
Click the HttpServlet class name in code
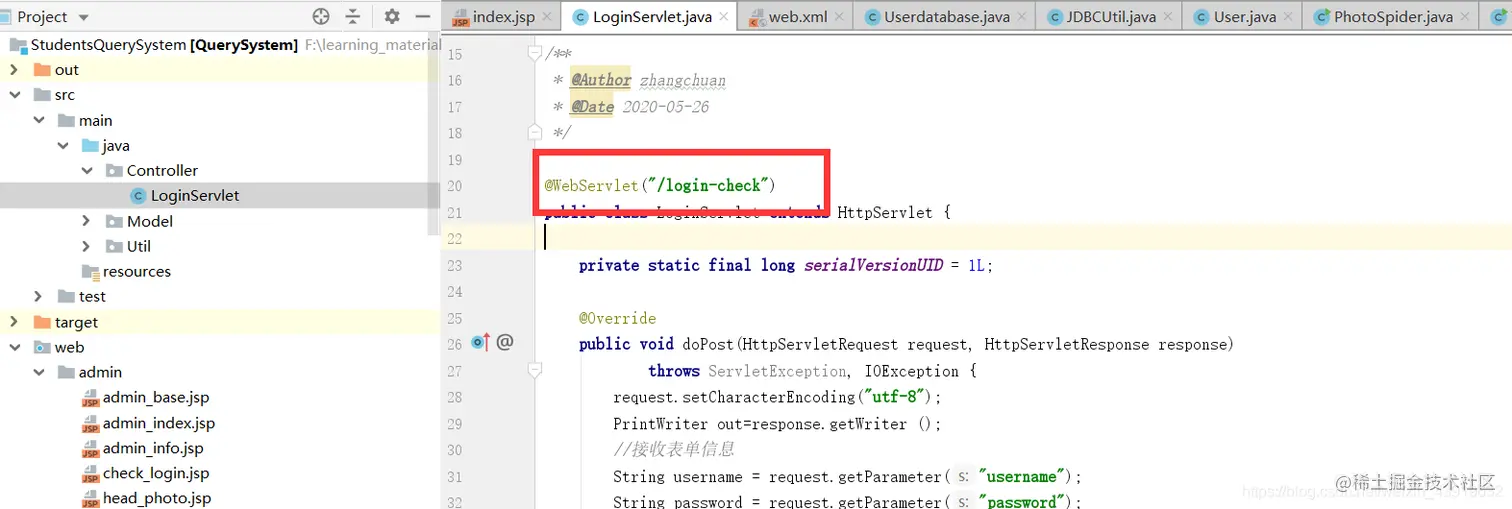pos(885,212)
